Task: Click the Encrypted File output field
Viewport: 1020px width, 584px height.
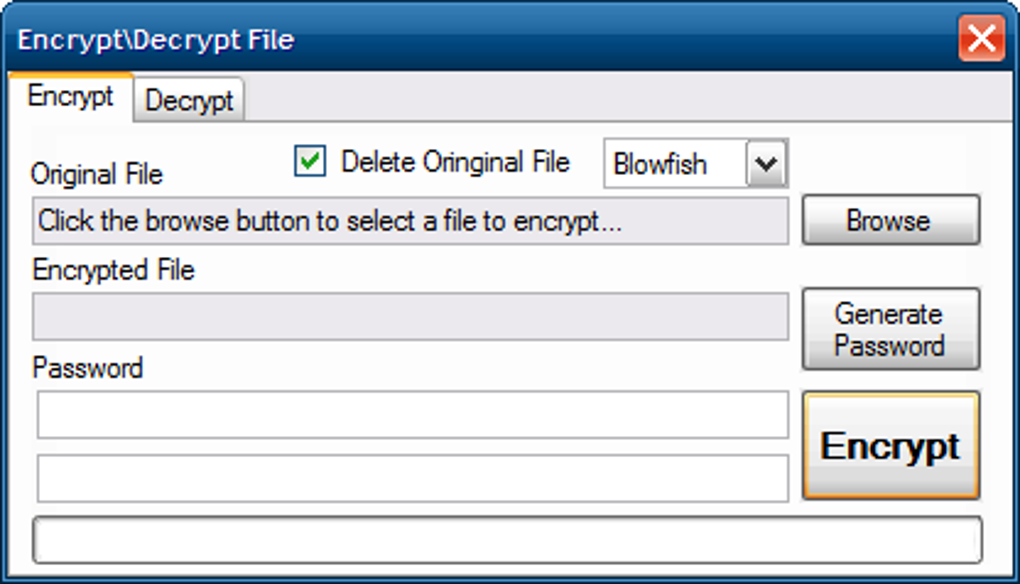Action: click(x=410, y=317)
